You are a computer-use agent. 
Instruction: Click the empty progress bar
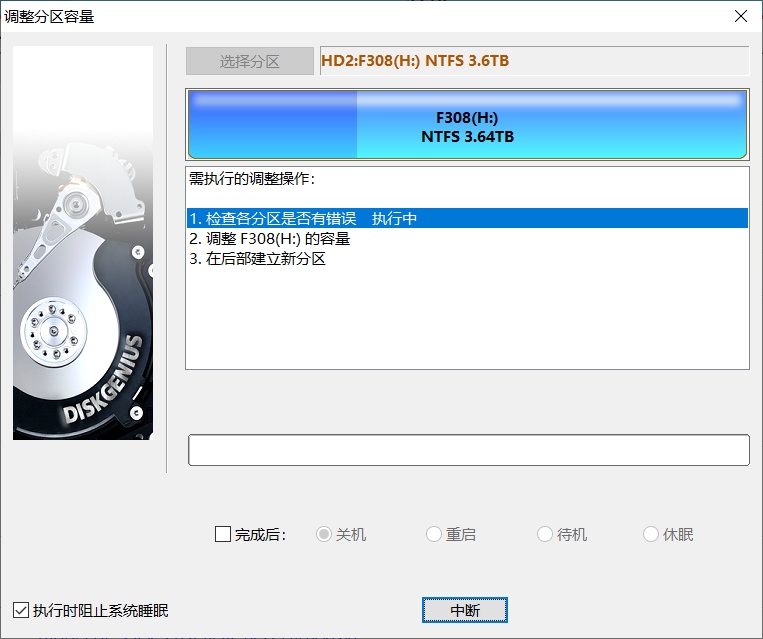click(x=469, y=450)
